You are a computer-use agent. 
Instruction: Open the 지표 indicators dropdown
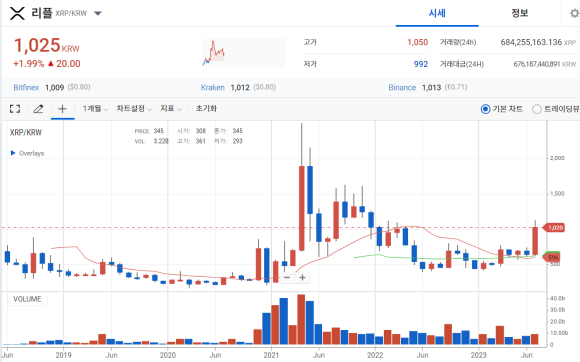pos(171,109)
